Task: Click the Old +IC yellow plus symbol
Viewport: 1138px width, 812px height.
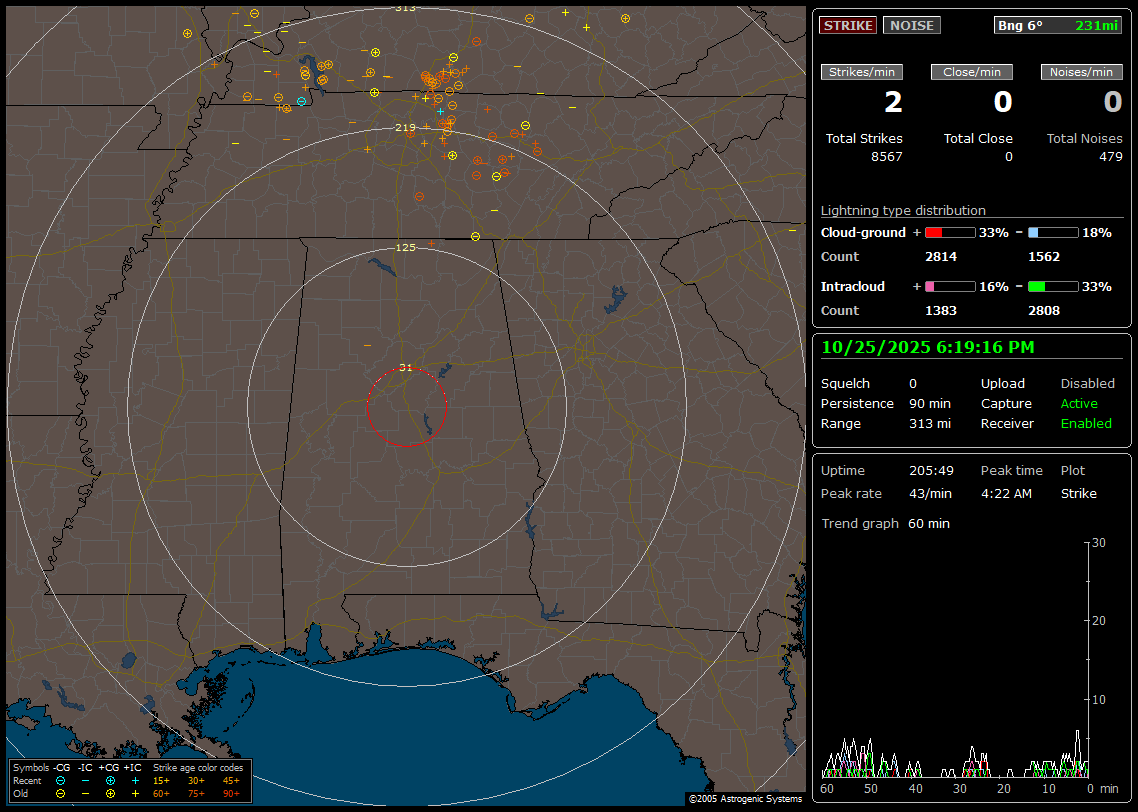Action: 135,793
